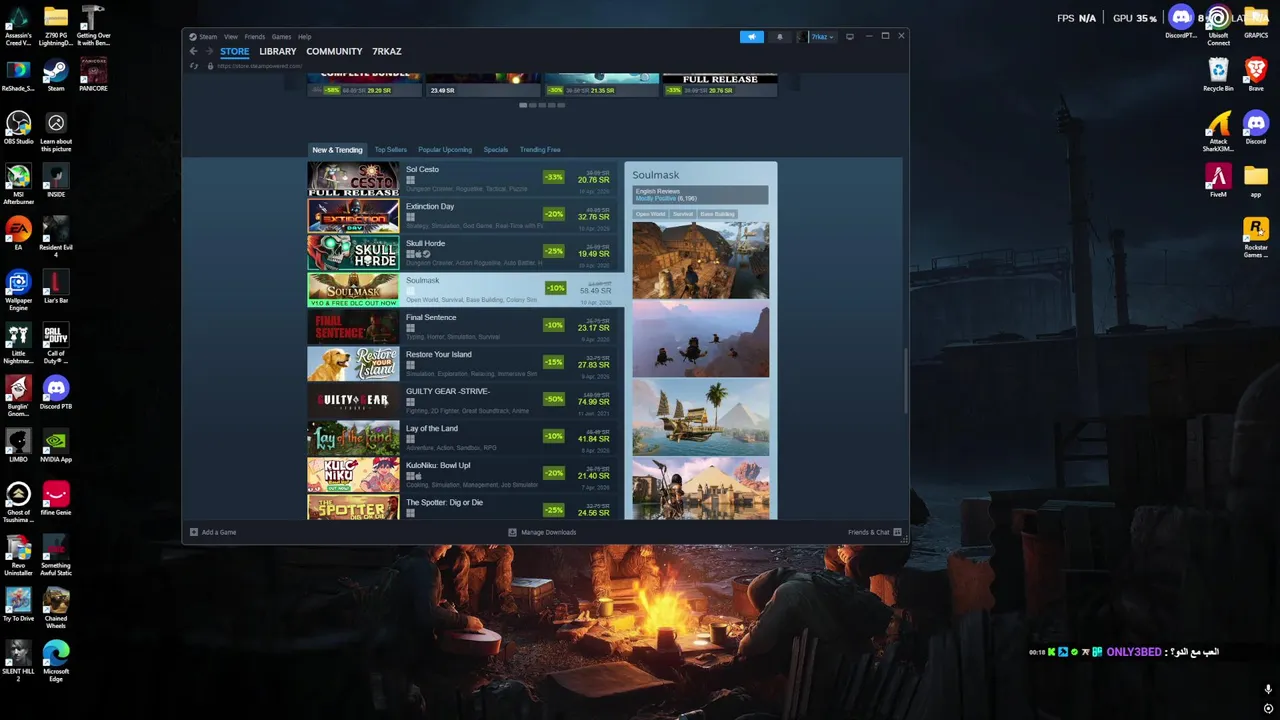
Task: Open the Trending Free tab
Action: 540,150
